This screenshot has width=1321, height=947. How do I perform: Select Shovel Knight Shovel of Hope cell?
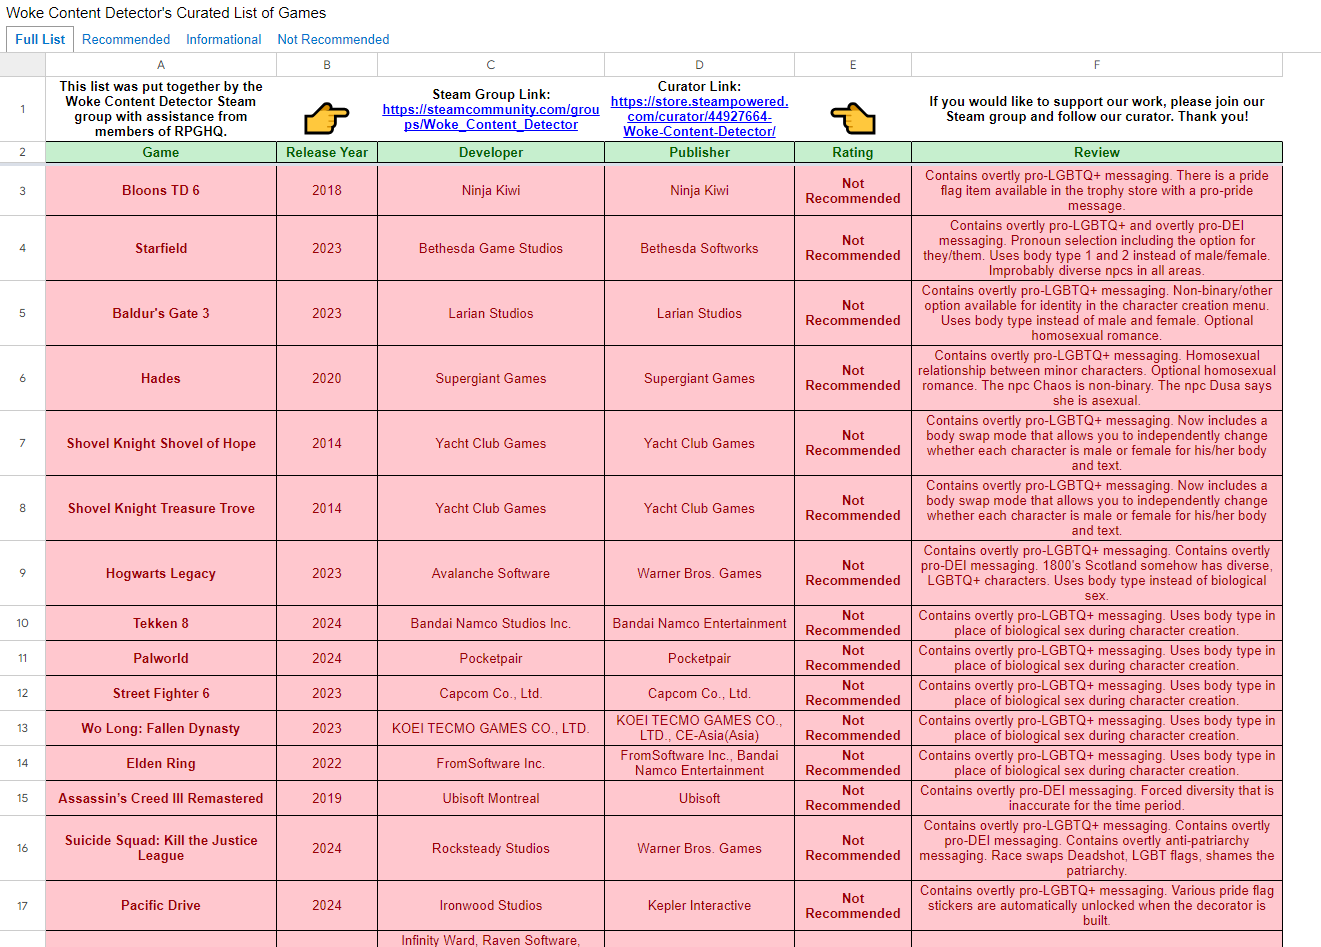(x=161, y=443)
